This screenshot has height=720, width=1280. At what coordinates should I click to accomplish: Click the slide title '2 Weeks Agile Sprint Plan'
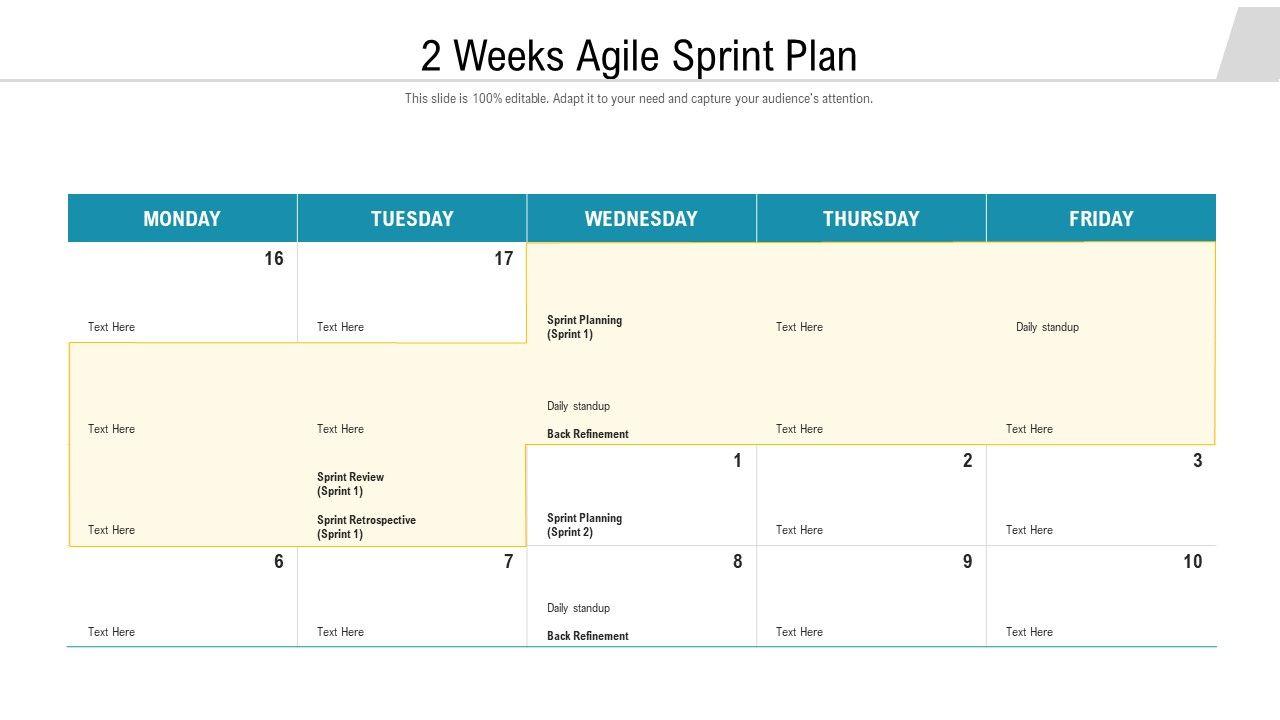[x=638, y=56]
